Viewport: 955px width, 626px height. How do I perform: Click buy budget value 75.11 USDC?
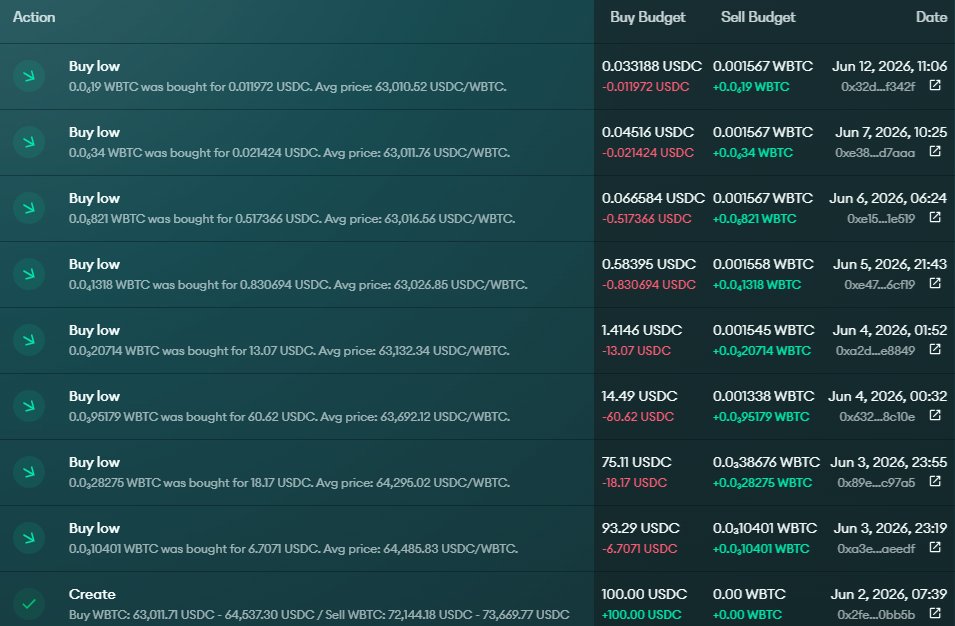(636, 462)
